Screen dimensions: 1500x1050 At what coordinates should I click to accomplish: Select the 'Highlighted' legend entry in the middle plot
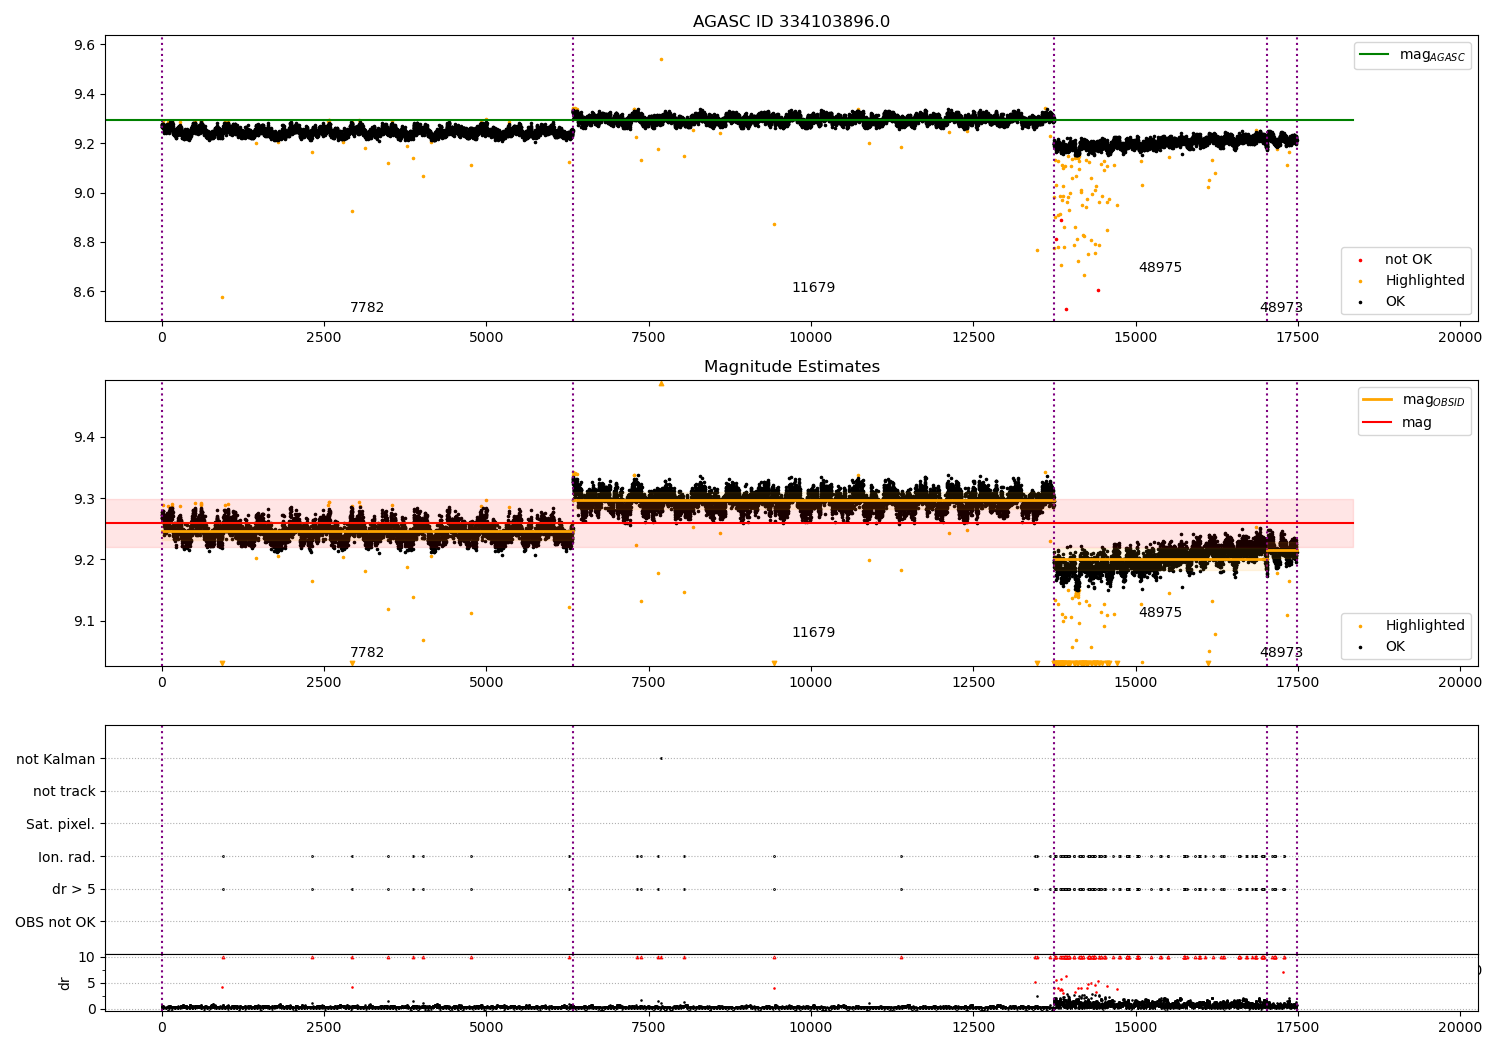pyautogui.click(x=1424, y=626)
